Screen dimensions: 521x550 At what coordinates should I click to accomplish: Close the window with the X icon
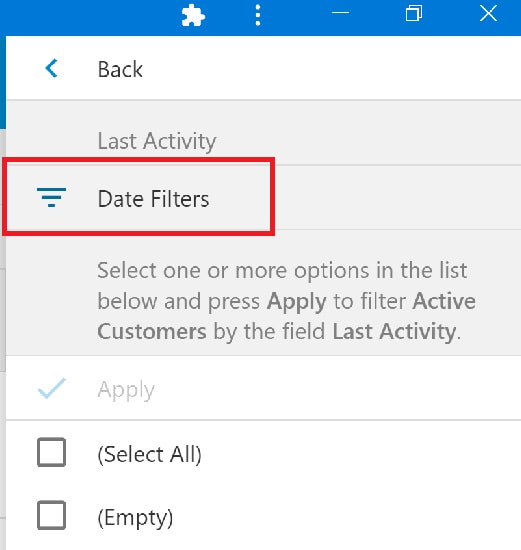[x=488, y=14]
